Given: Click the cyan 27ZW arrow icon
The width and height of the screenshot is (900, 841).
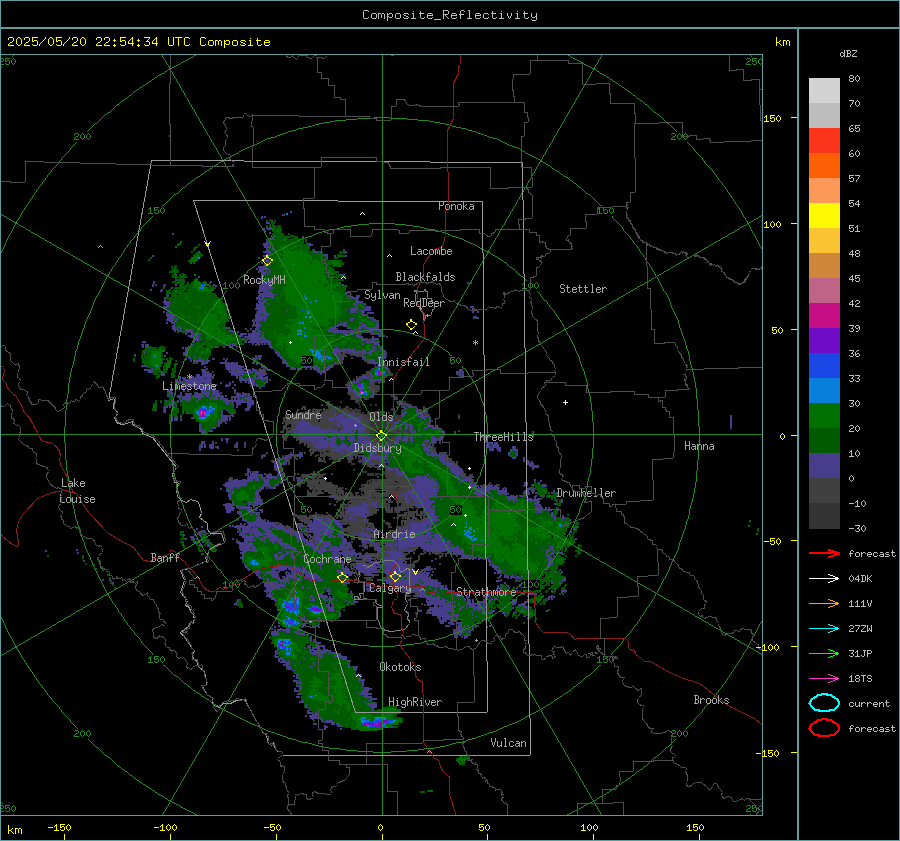Looking at the screenshot, I should pyautogui.click(x=824, y=629).
